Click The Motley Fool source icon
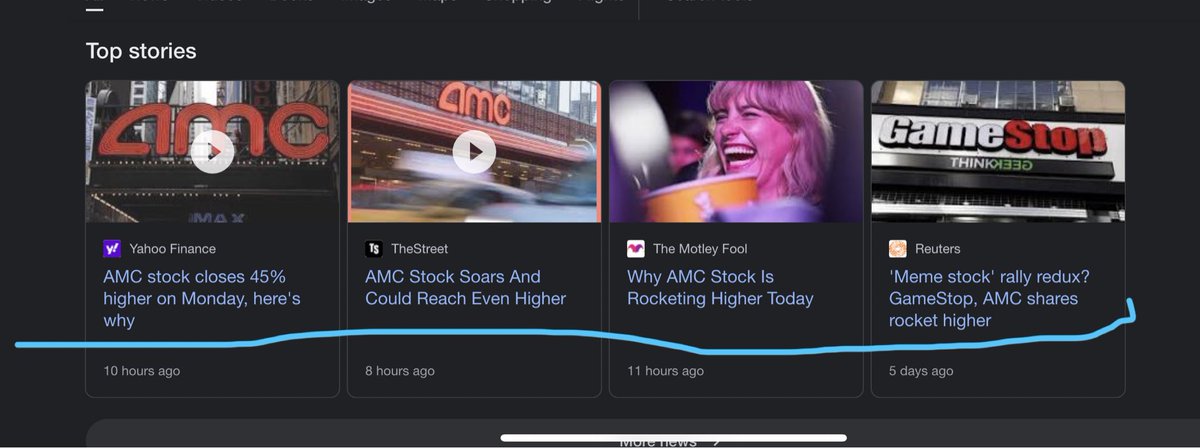The height and width of the screenshot is (448, 1200). (636, 249)
